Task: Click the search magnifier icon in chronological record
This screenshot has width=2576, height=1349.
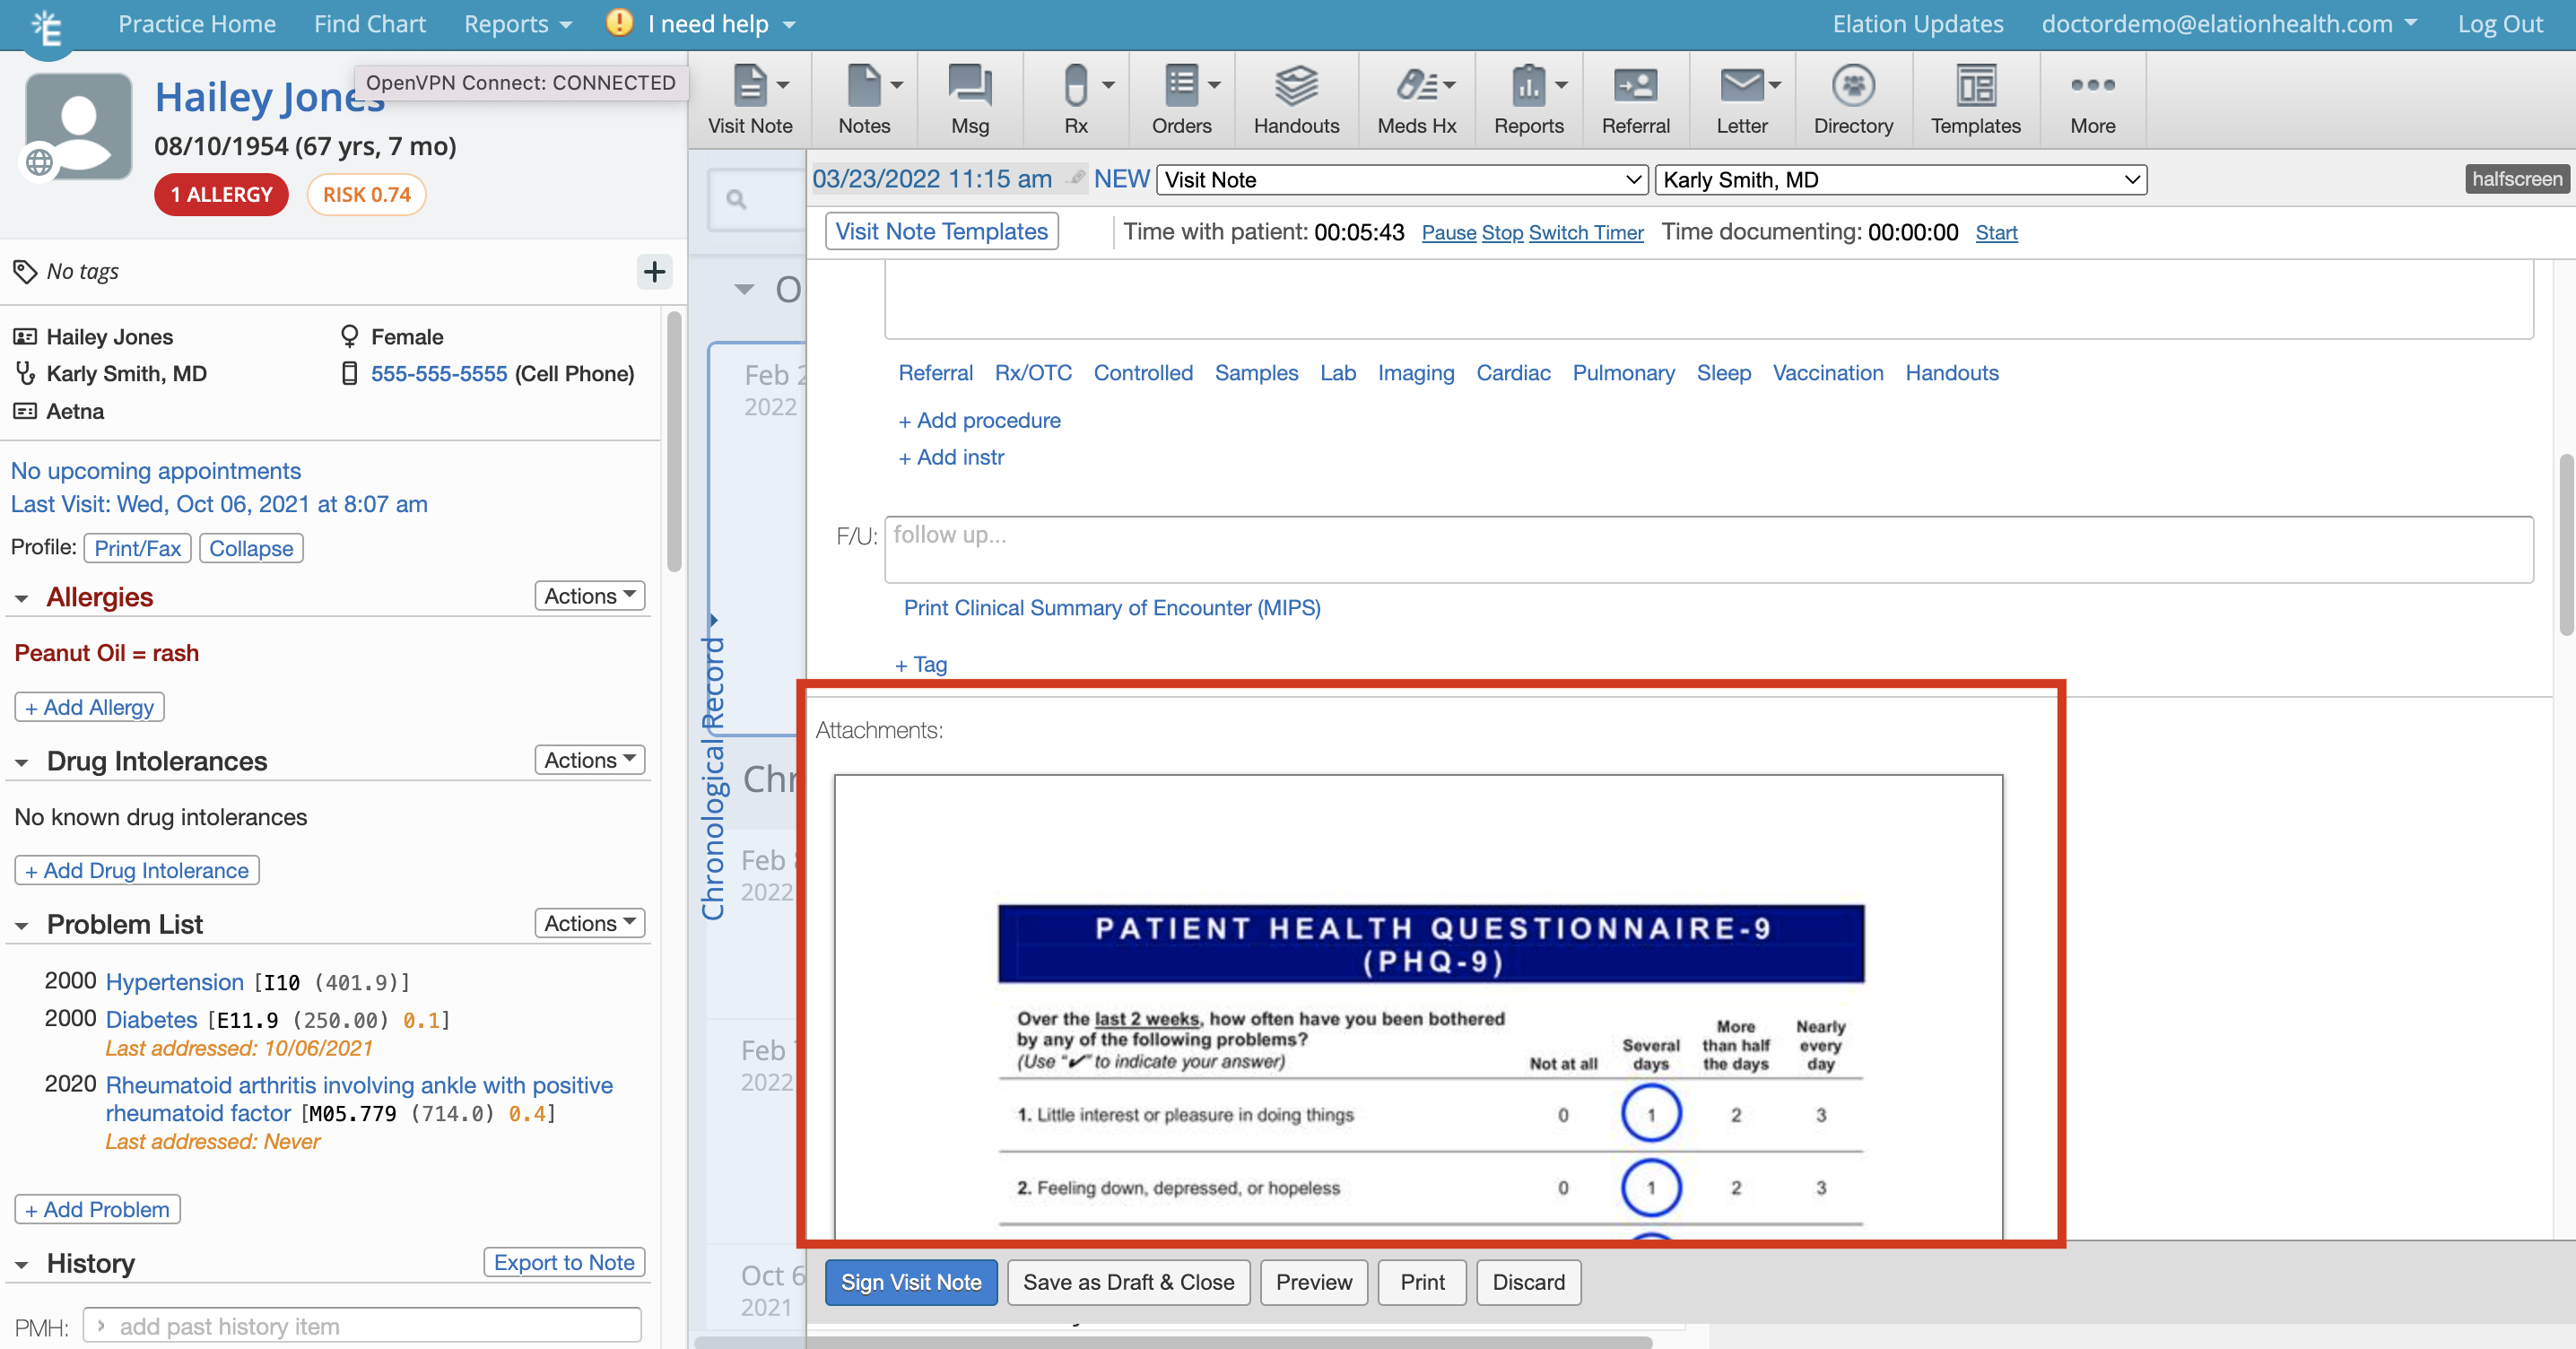Action: click(x=737, y=200)
